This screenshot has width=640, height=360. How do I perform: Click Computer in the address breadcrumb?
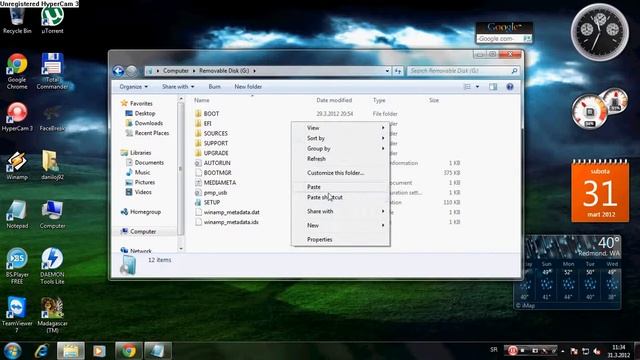pyautogui.click(x=176, y=71)
